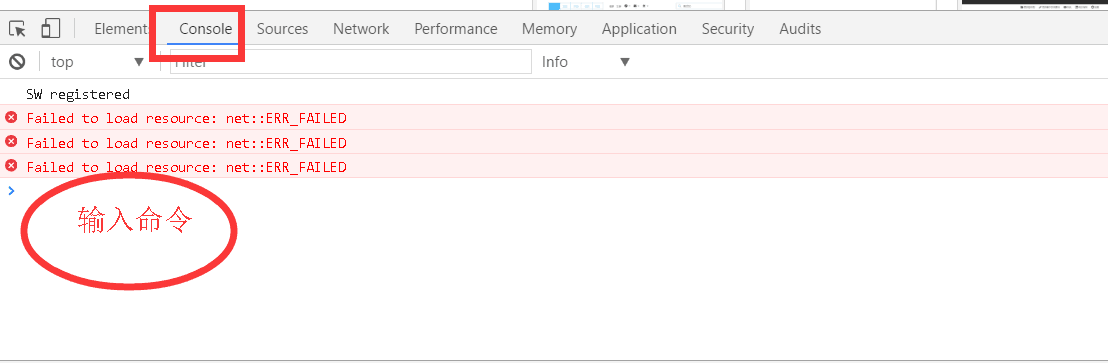Open the Application tab

click(640, 29)
